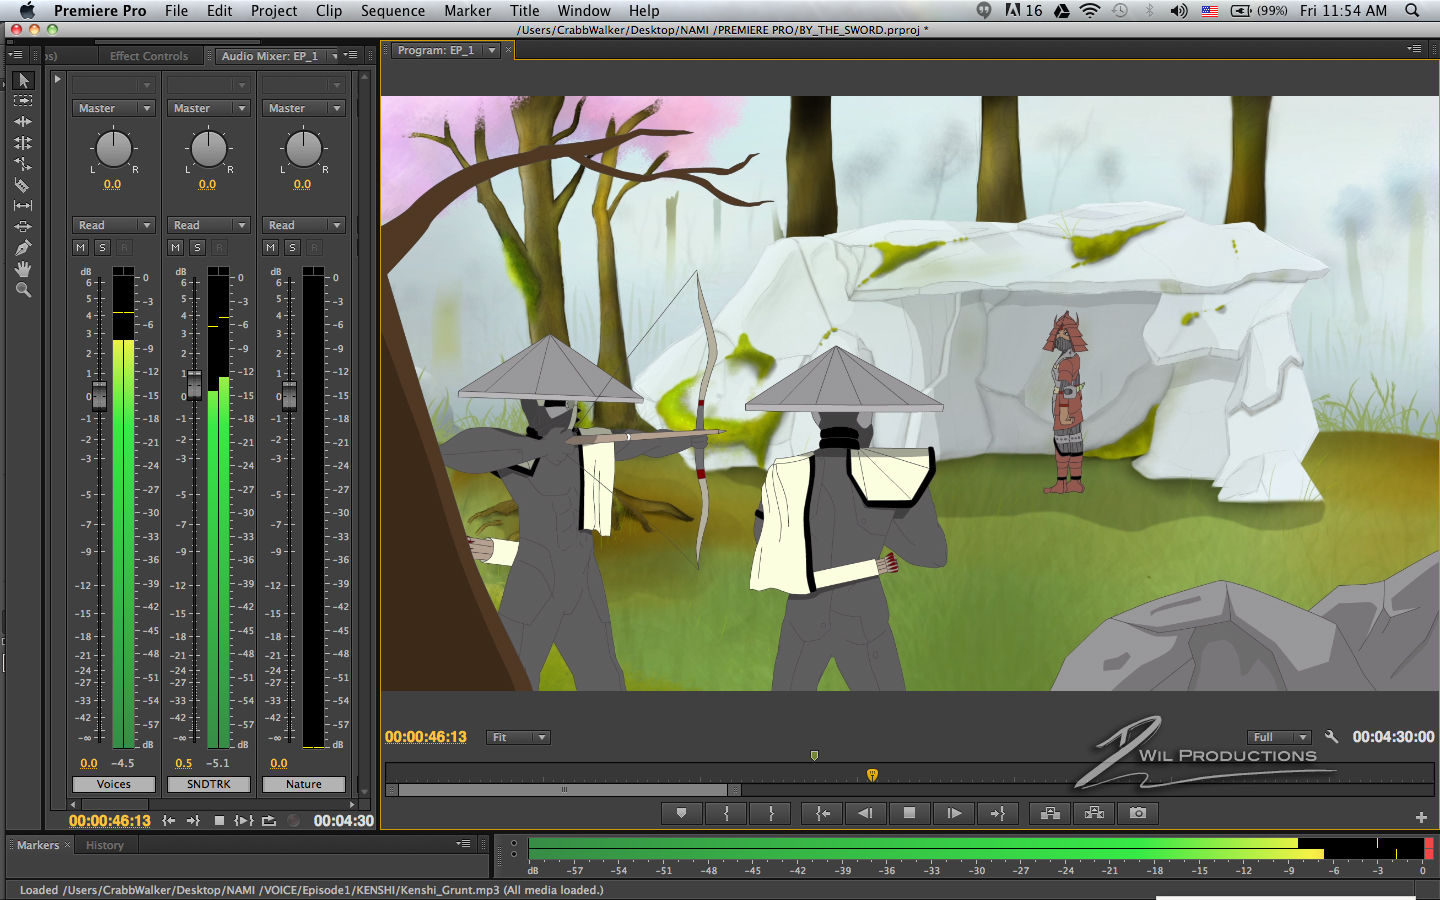Solo the Voices track

click(x=102, y=247)
